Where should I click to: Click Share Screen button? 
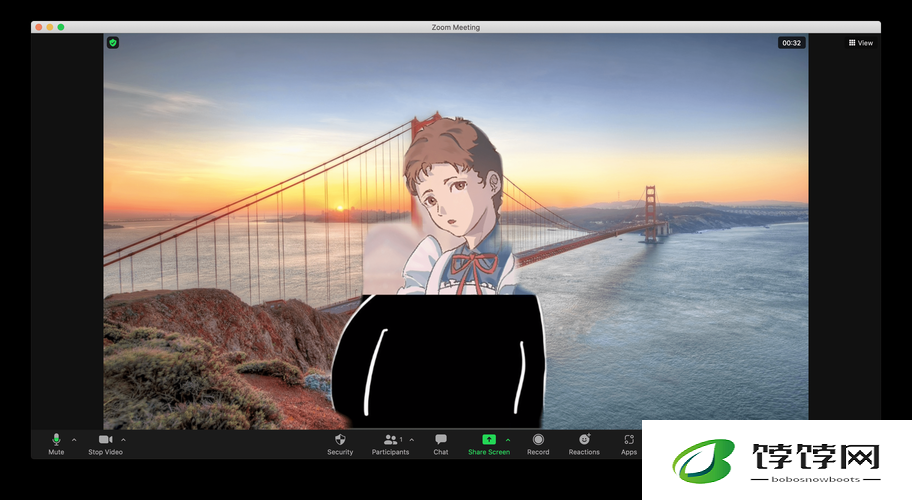[x=489, y=444]
